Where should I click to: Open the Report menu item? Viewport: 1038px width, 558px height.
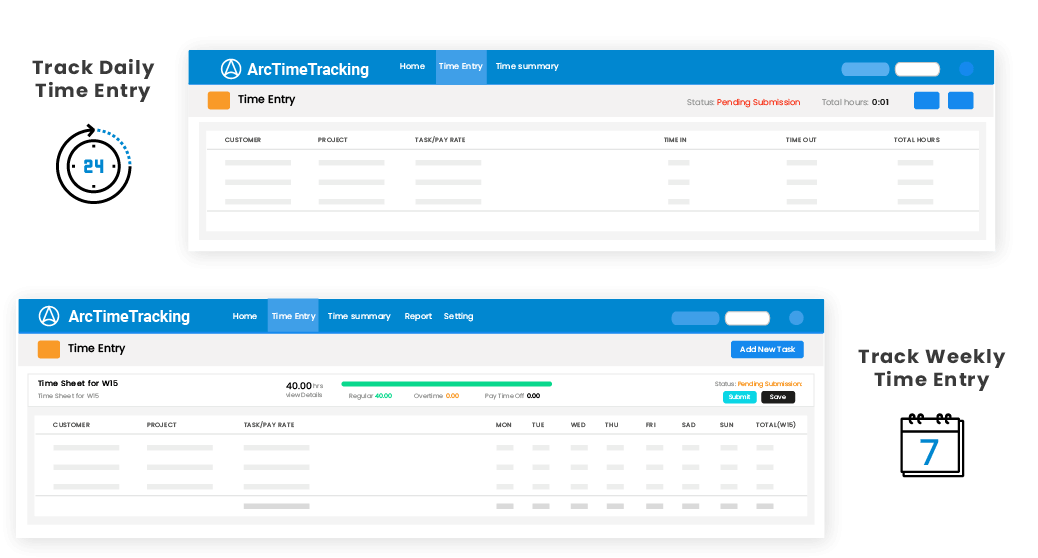(x=418, y=316)
